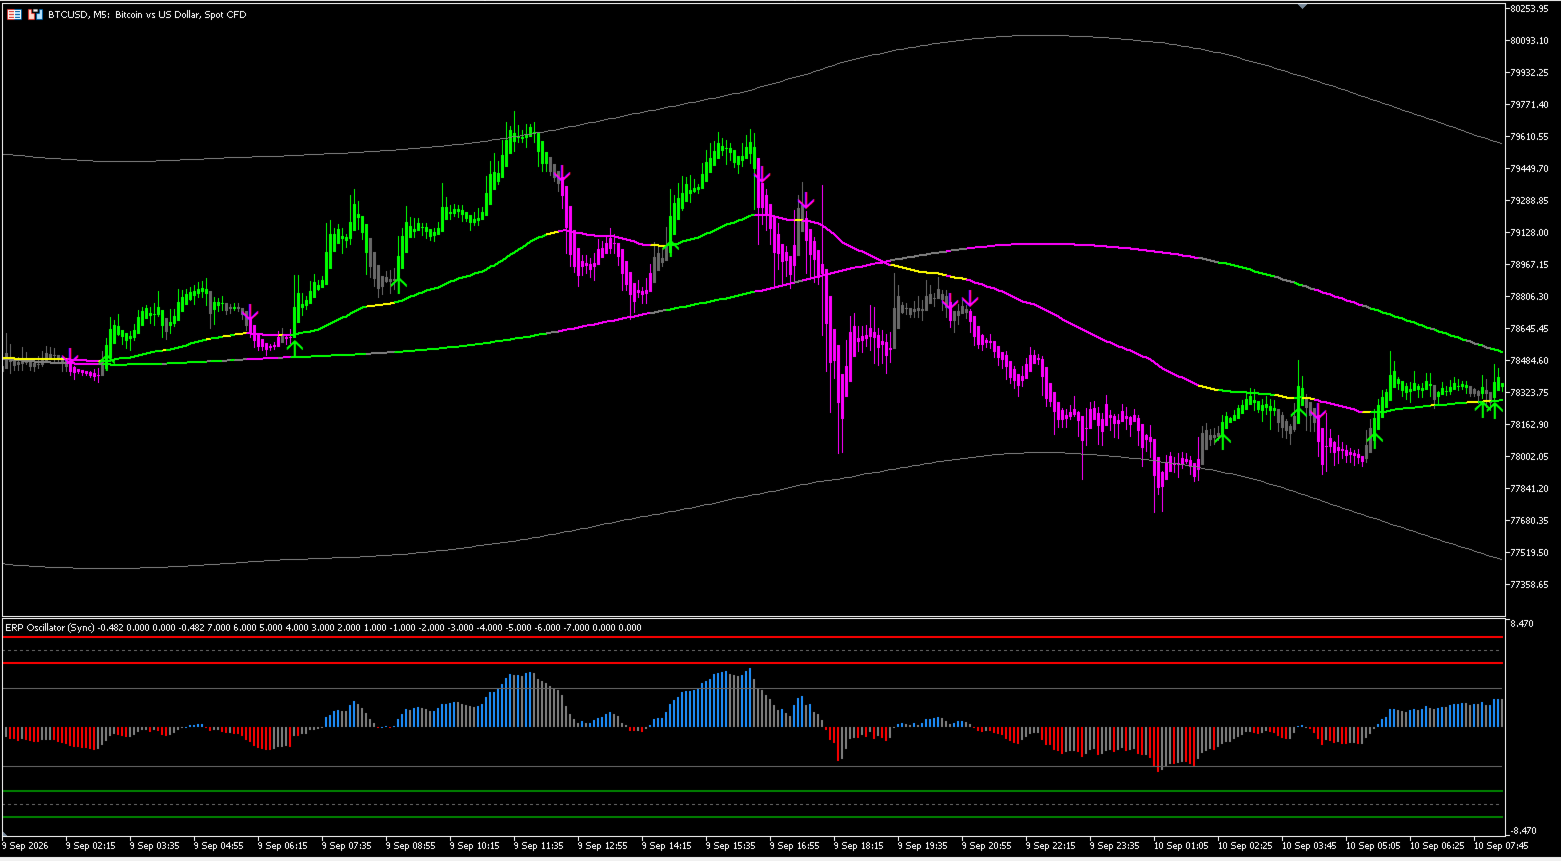Screen dimensions: 1561x861
Task: Click the 78484.60 price level label
Action: coord(1530,360)
